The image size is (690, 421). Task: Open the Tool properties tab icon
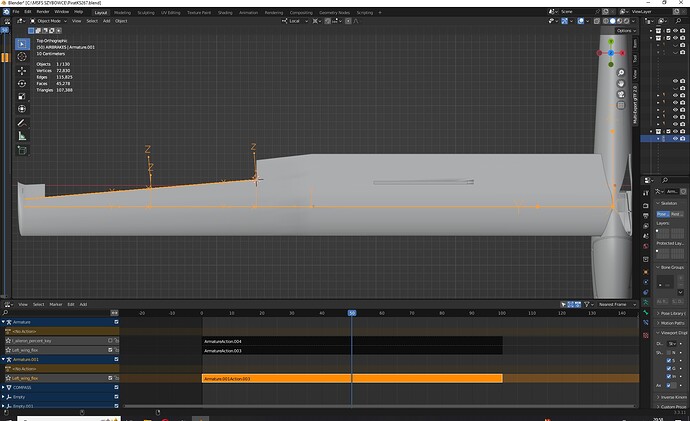pos(646,193)
